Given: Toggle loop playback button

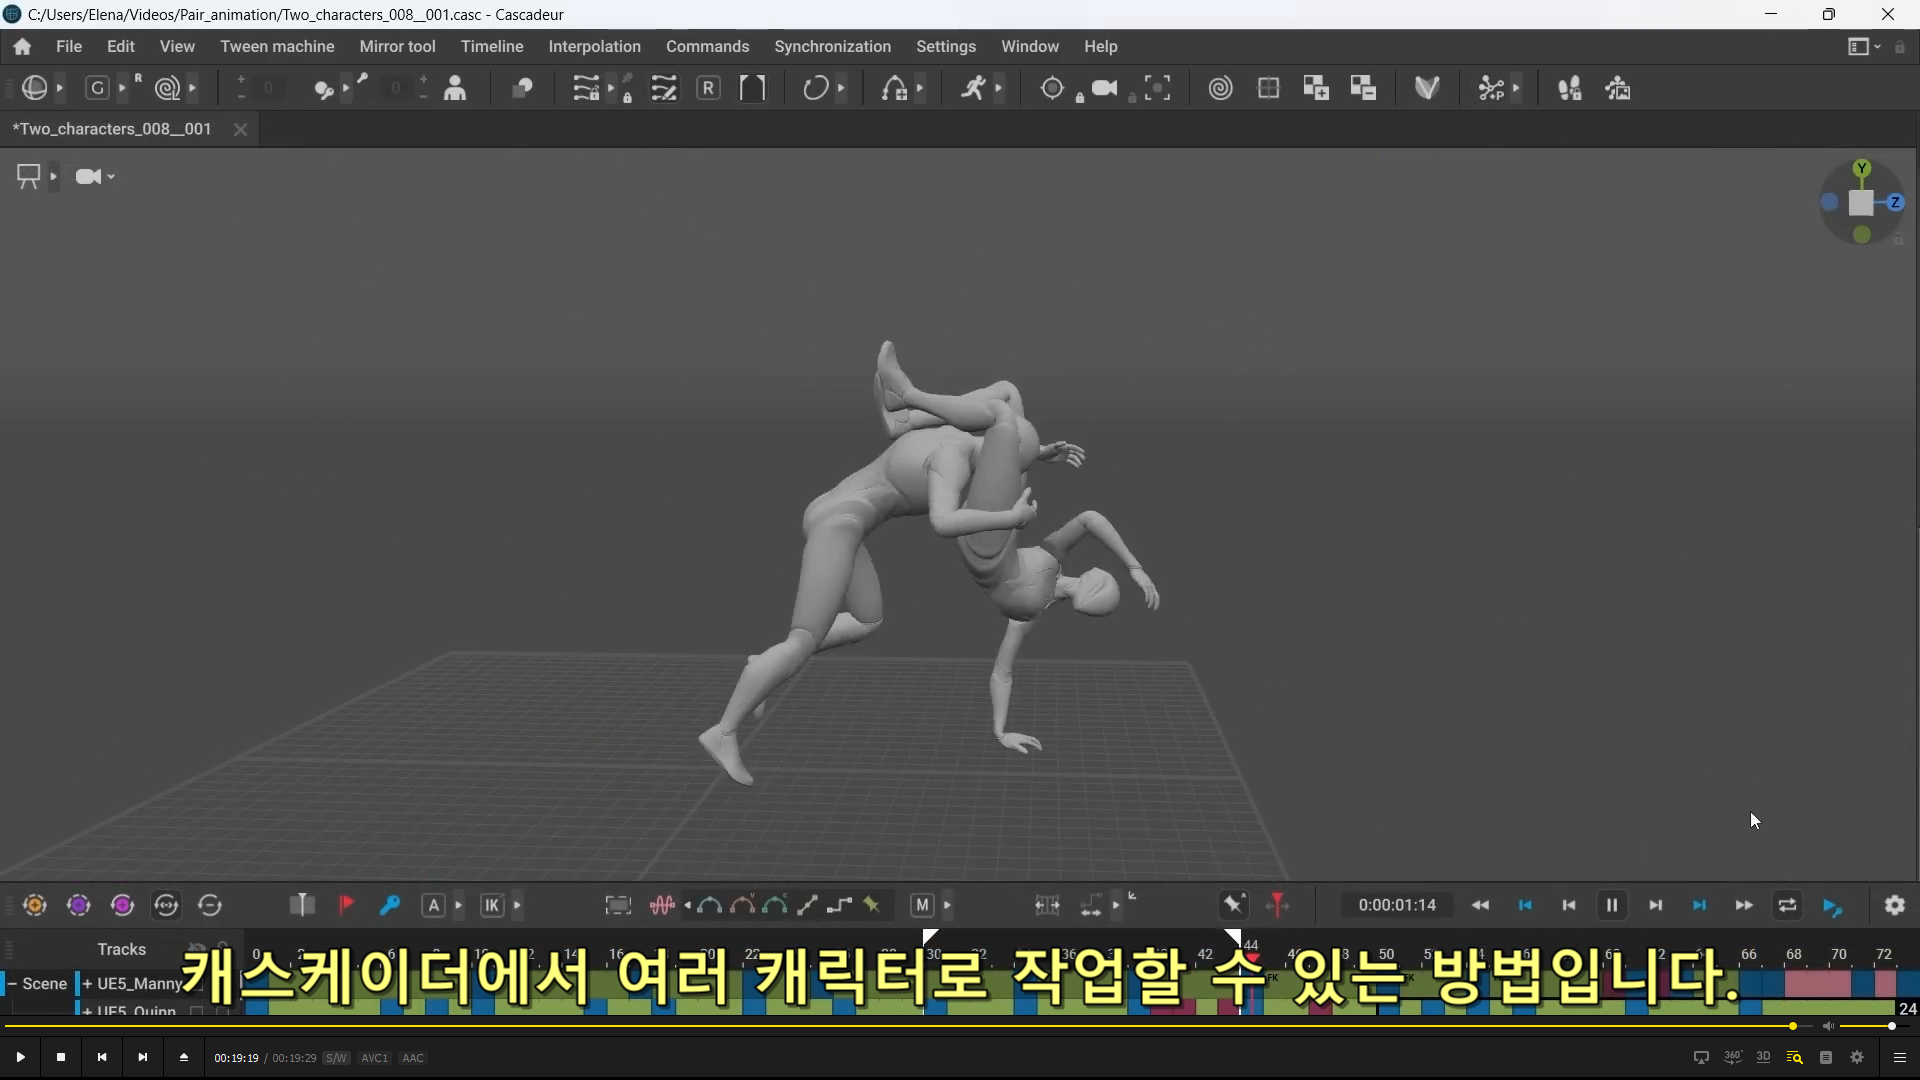Looking at the screenshot, I should (1787, 906).
